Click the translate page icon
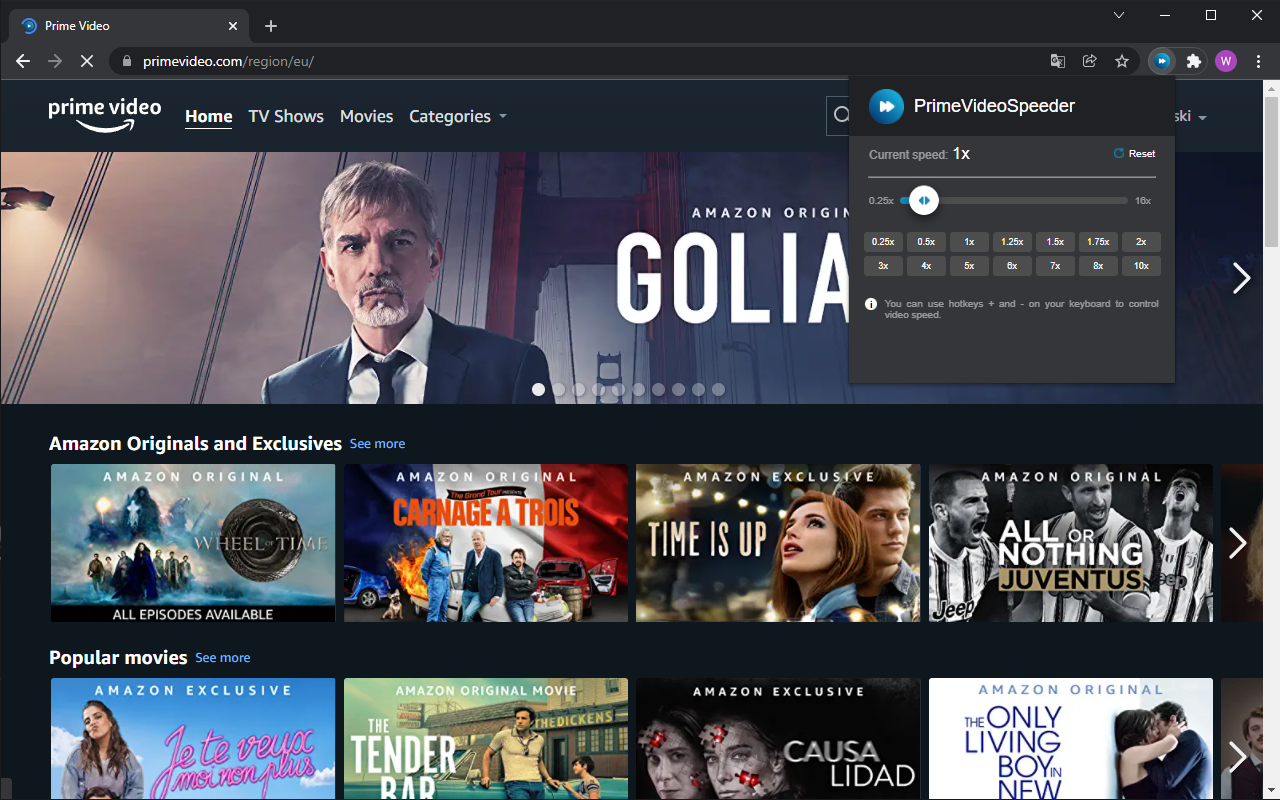Viewport: 1280px width, 800px height. [1057, 61]
